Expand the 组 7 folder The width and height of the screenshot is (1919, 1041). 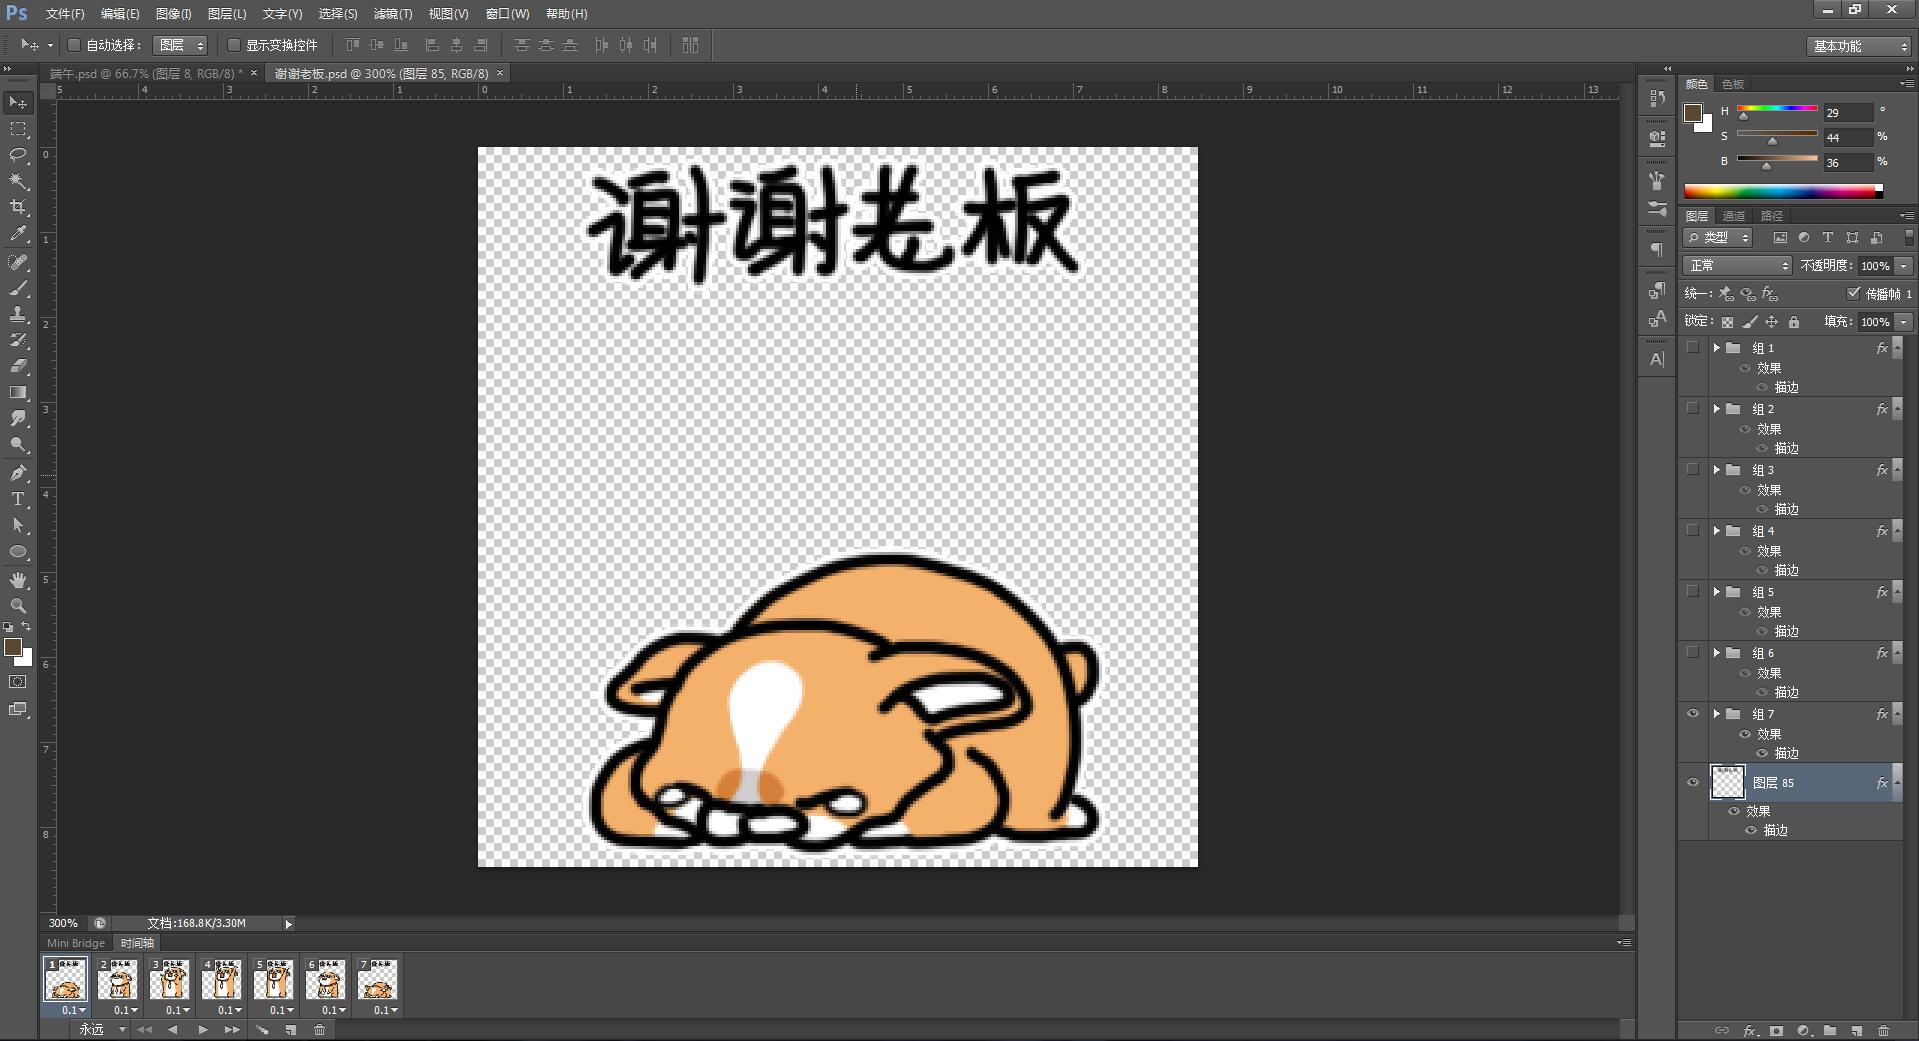[1717, 714]
